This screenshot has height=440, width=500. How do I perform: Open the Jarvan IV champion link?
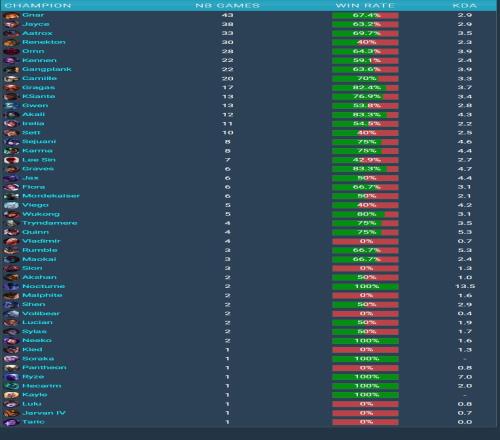click(x=44, y=413)
